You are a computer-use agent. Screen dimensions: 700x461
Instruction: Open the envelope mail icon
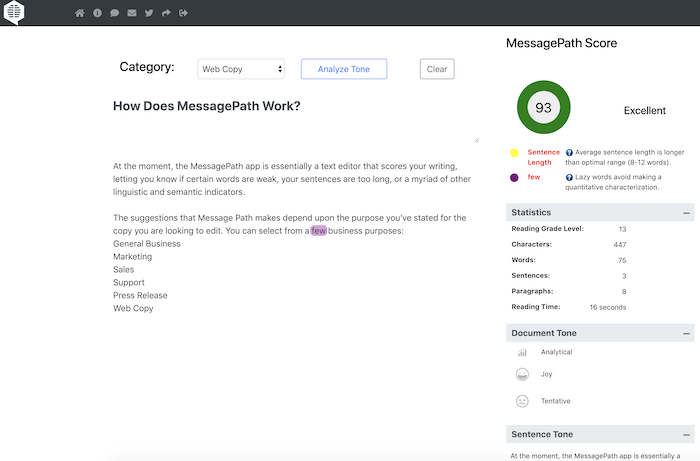132,13
